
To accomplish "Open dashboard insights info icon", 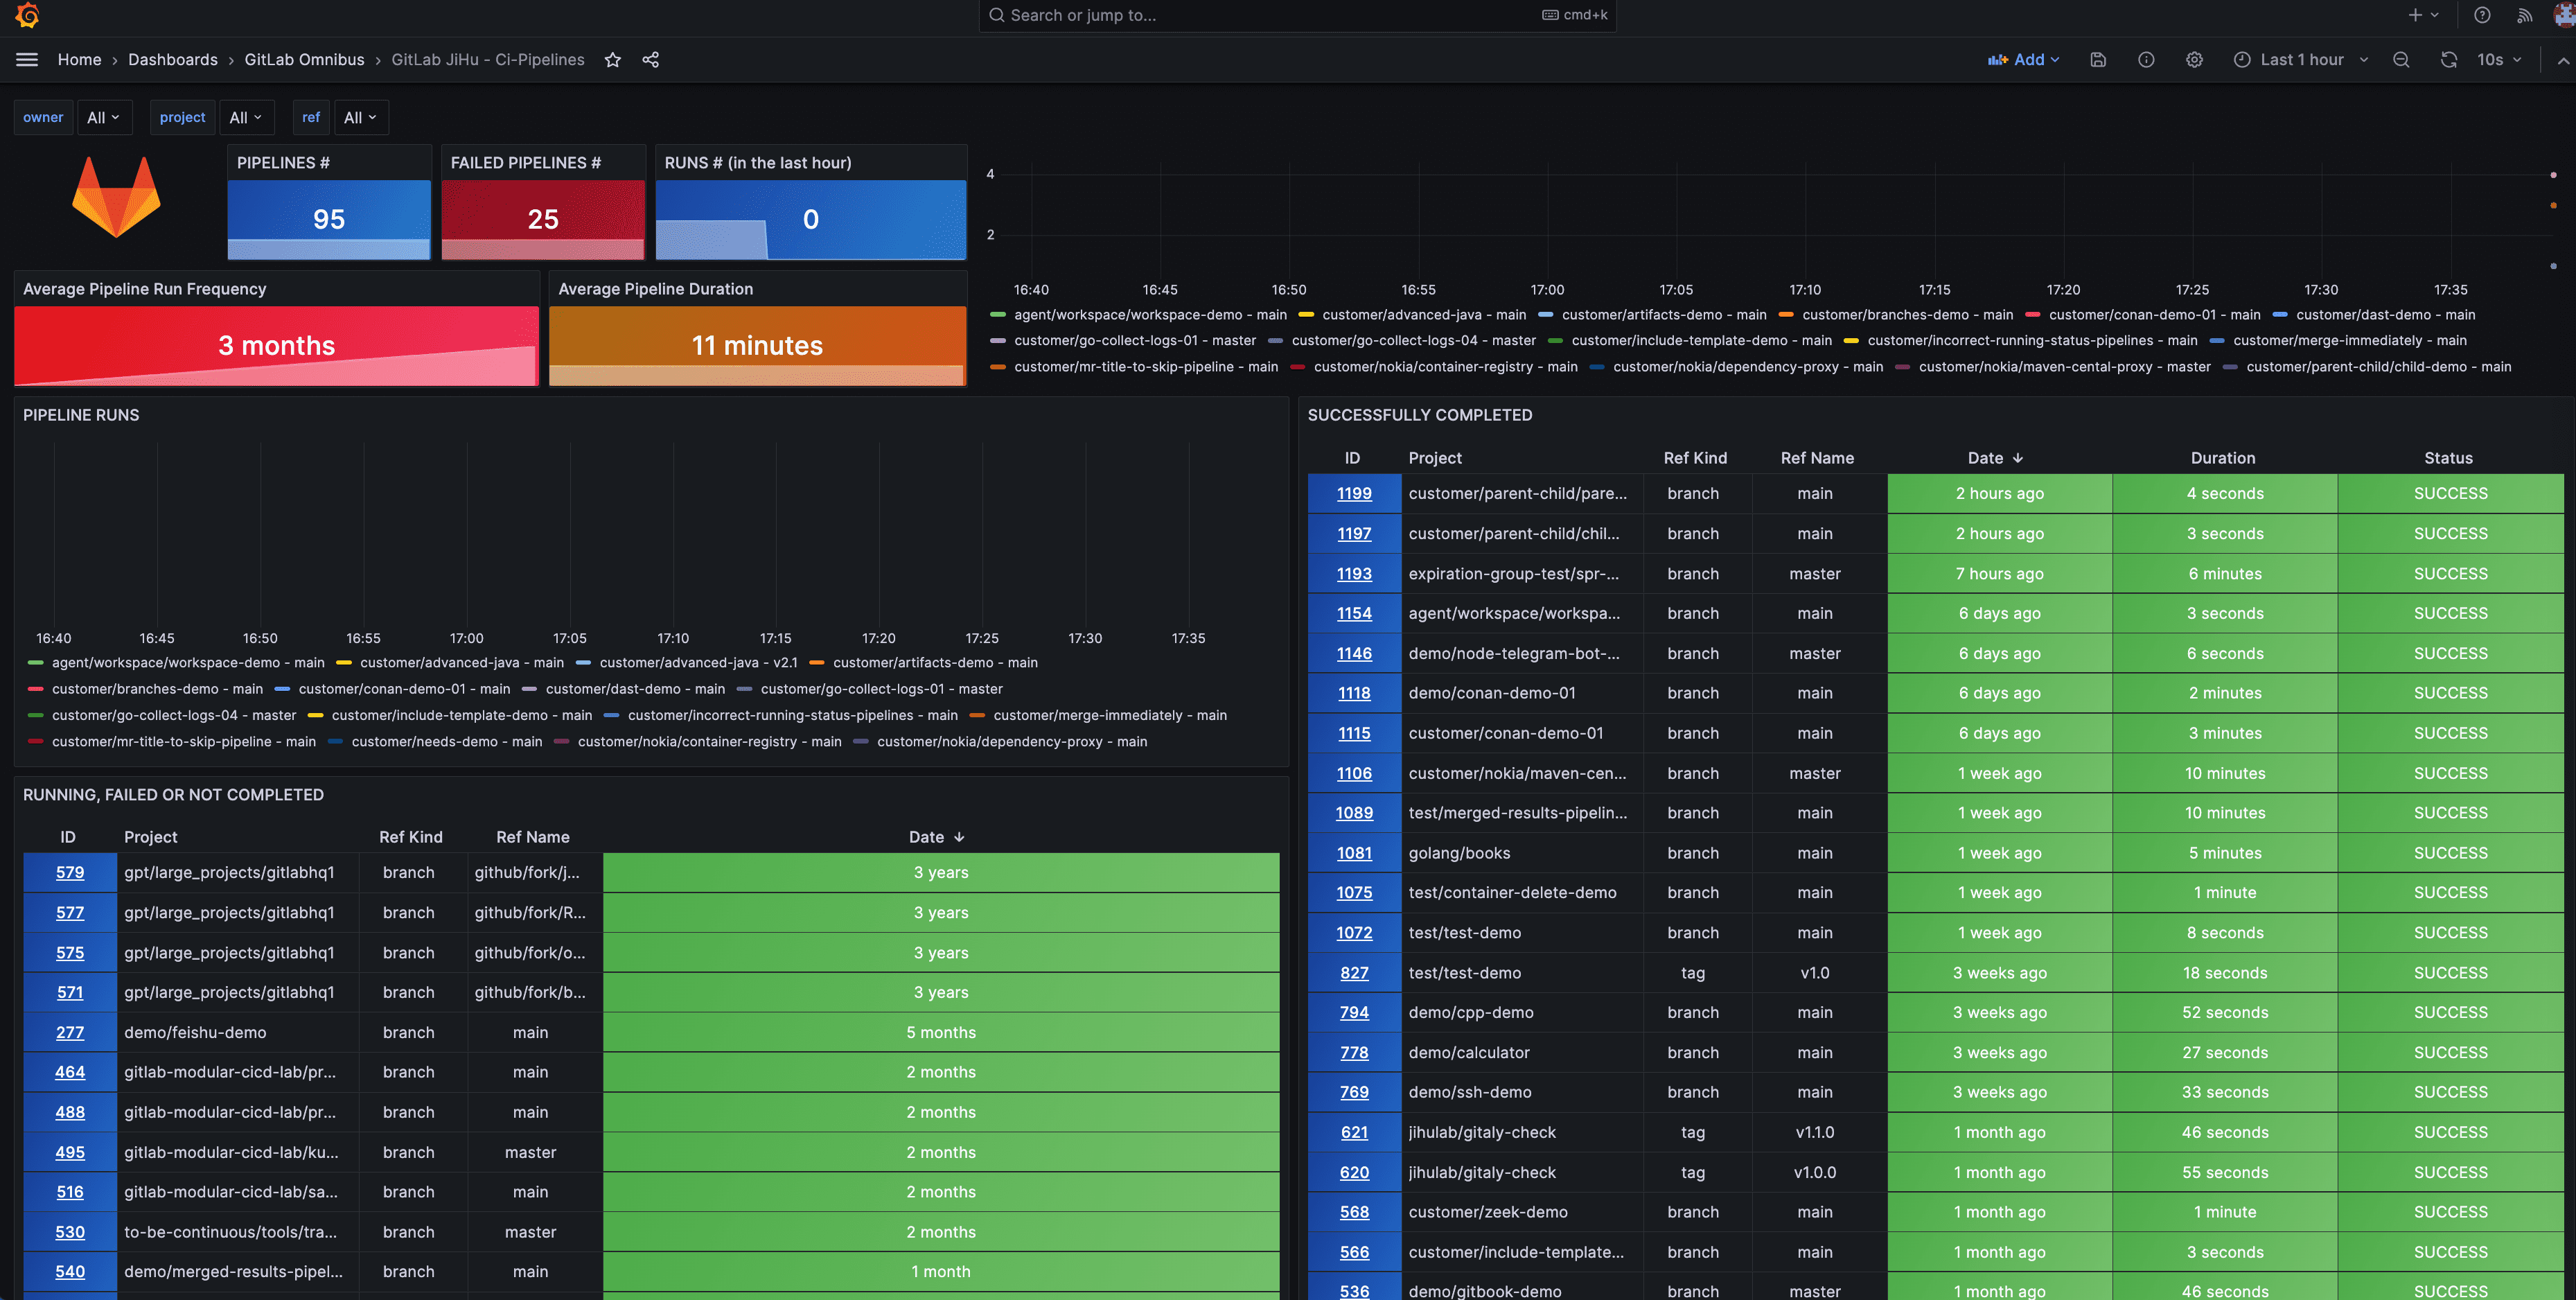I will tap(2146, 60).
